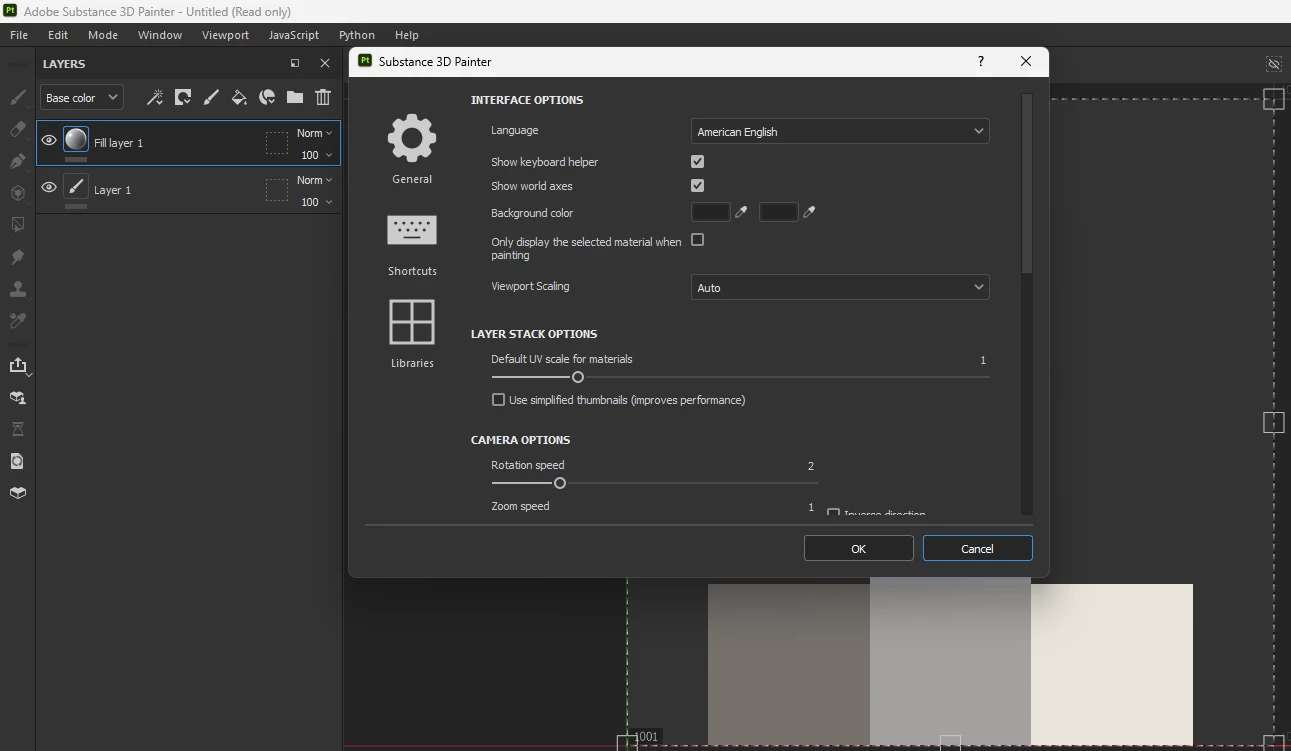
Task: Select the Material picker eyedropper tool
Action: pos(17,321)
